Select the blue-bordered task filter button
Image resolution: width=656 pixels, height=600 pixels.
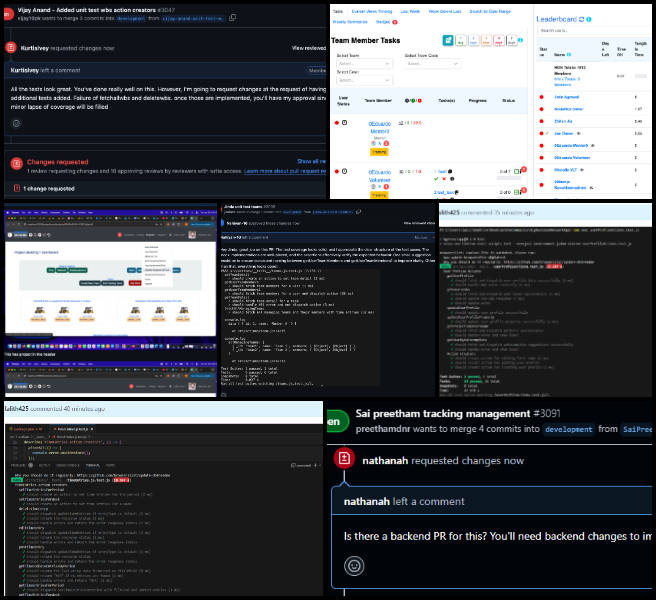(x=473, y=41)
